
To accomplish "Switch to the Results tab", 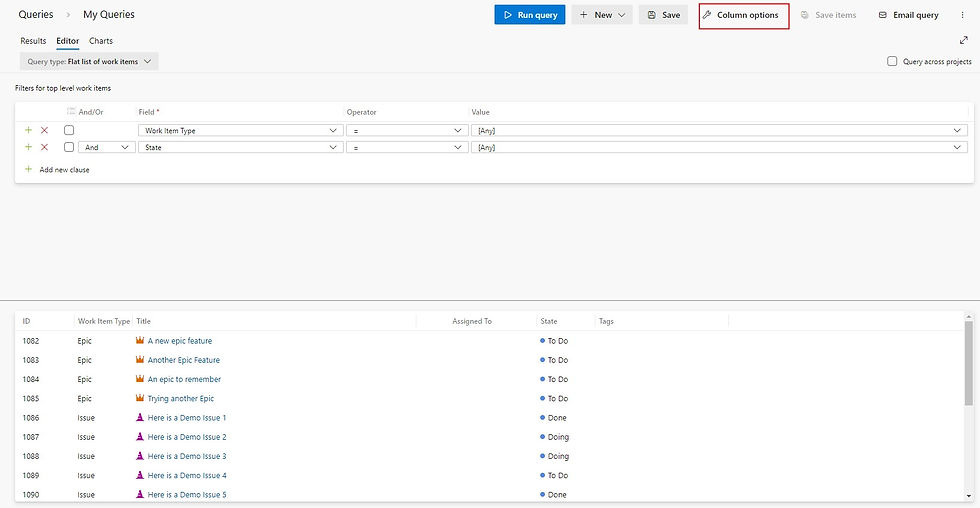I will coord(33,41).
